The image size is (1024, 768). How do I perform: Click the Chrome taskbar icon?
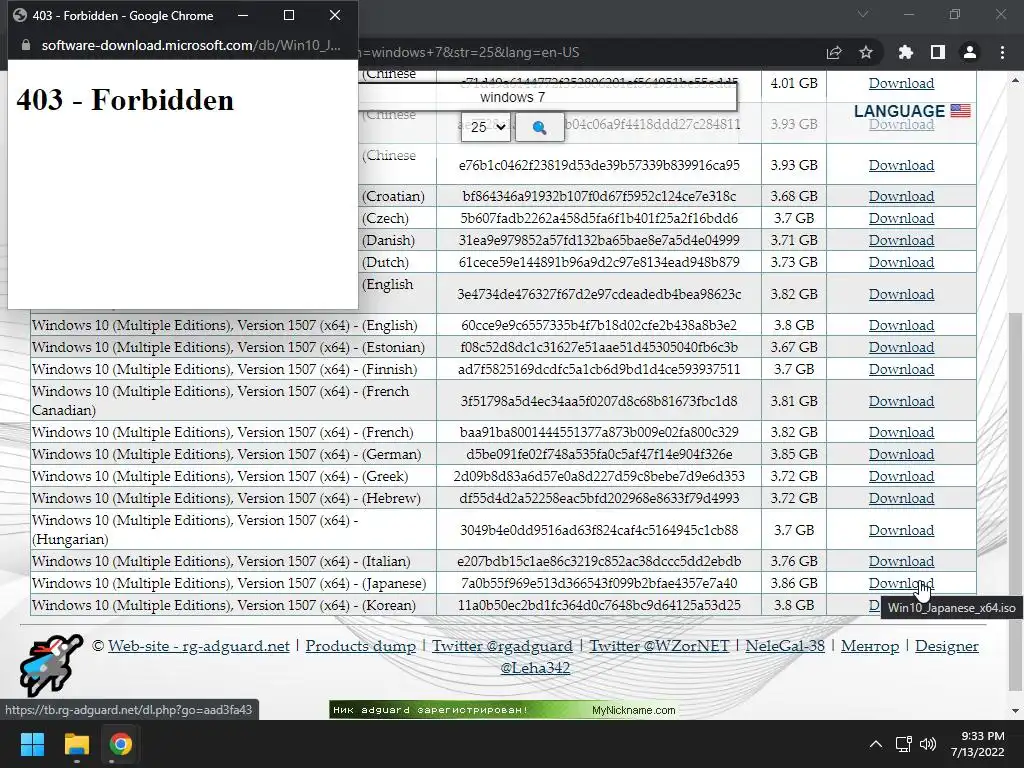point(120,744)
